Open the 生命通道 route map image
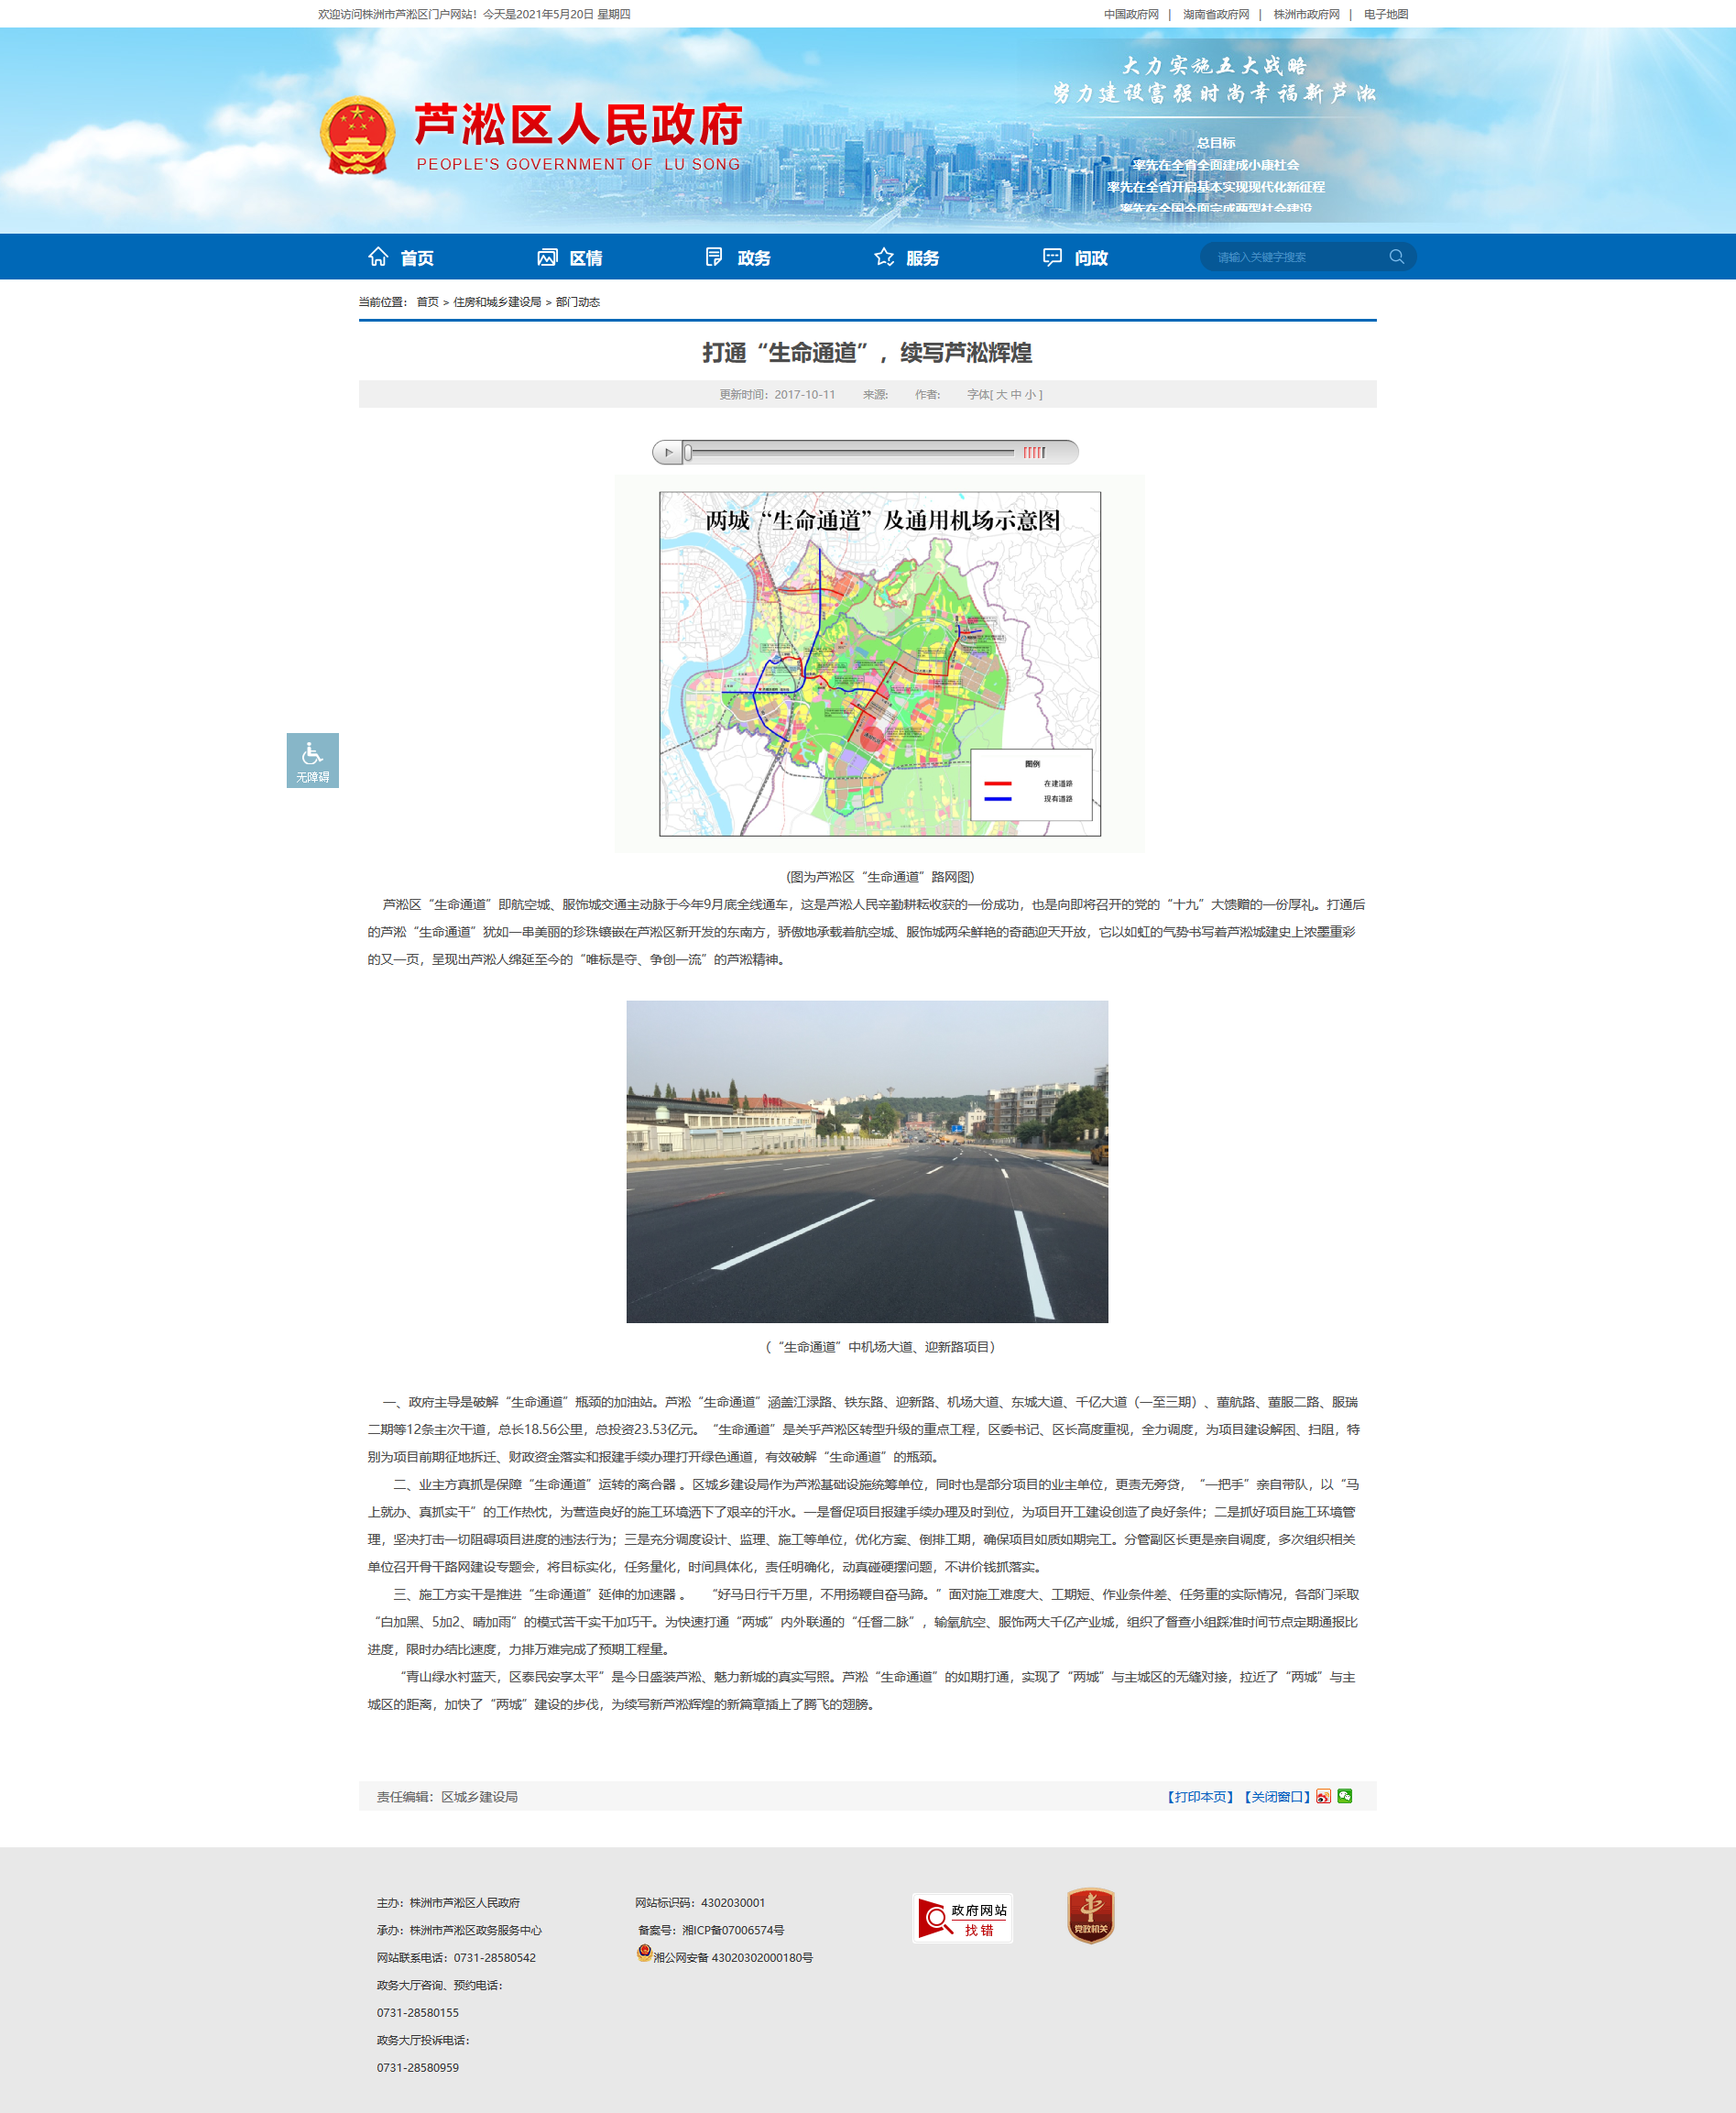This screenshot has height=2113, width=1736. [880, 664]
